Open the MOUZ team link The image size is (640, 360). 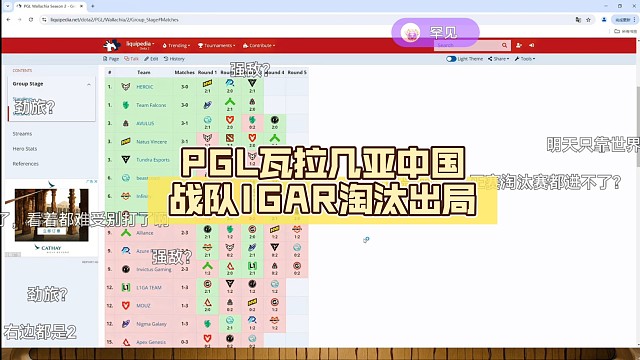point(143,306)
